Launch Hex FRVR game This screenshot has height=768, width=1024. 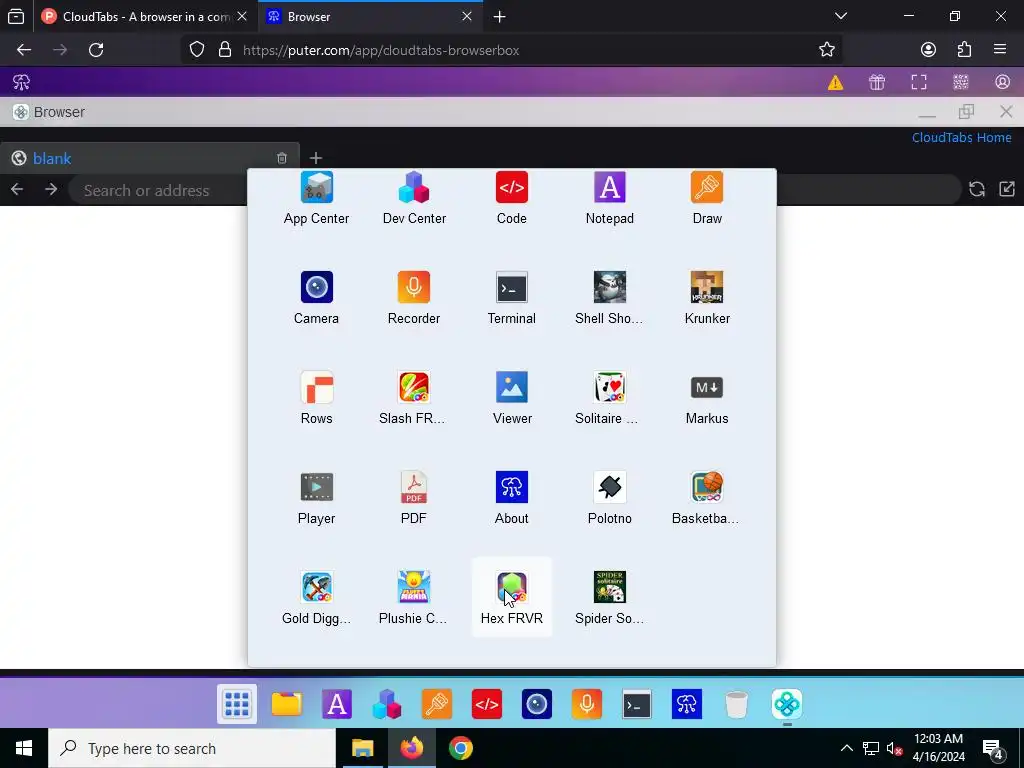pyautogui.click(x=511, y=598)
